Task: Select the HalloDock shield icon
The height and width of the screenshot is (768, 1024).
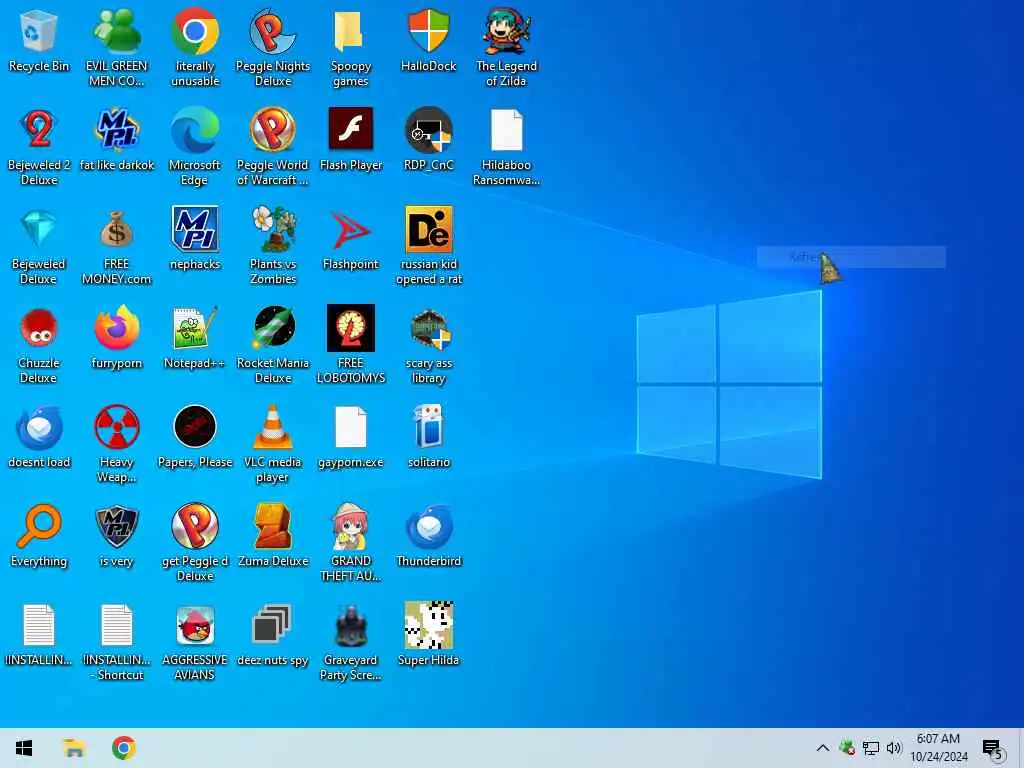Action: 428,31
